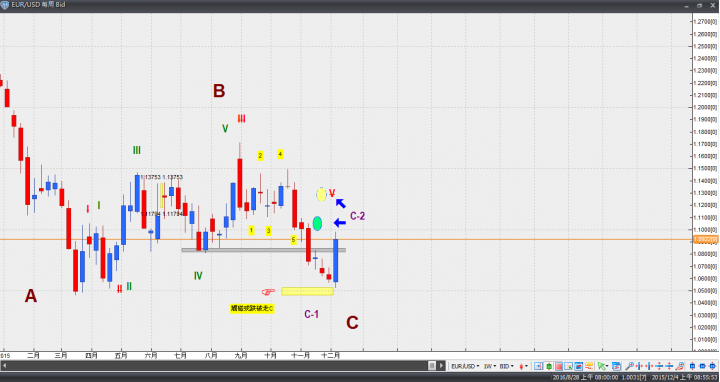Image resolution: width=720 pixels, height=382 pixels.
Task: Select the magnifier zoom tool
Action: [x=630, y=366]
